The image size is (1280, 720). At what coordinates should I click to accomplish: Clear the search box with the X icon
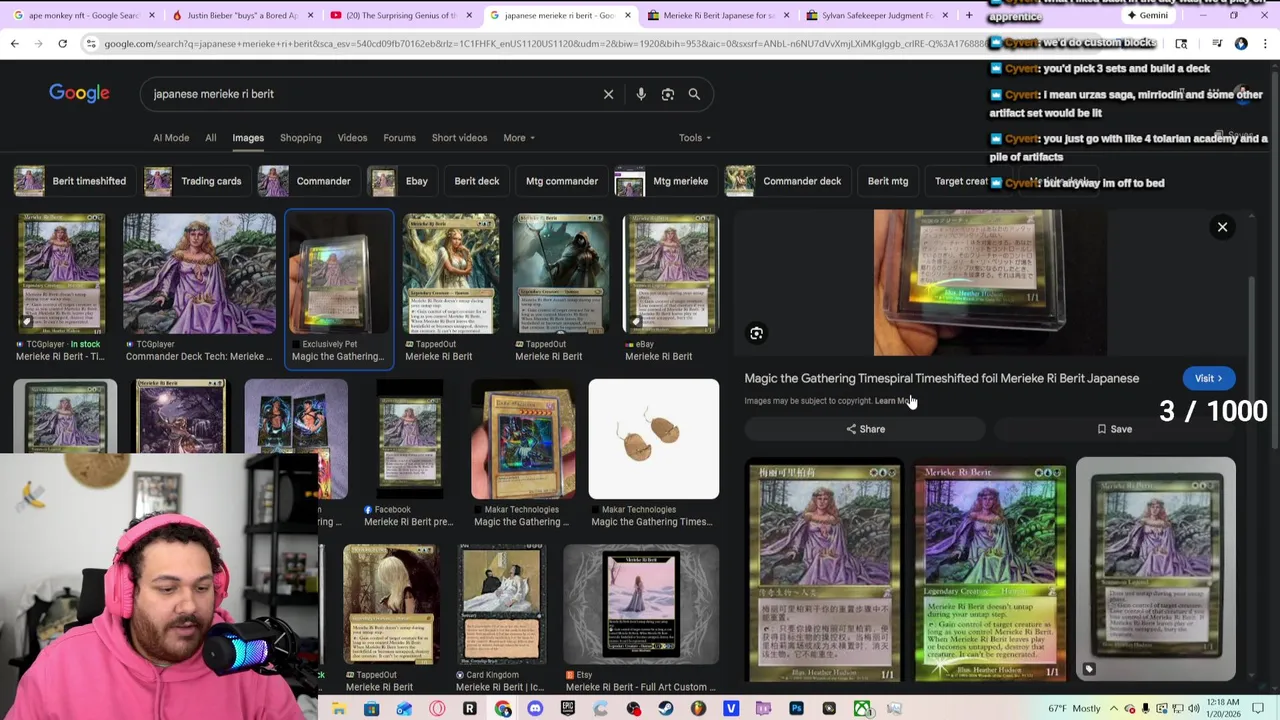point(608,94)
